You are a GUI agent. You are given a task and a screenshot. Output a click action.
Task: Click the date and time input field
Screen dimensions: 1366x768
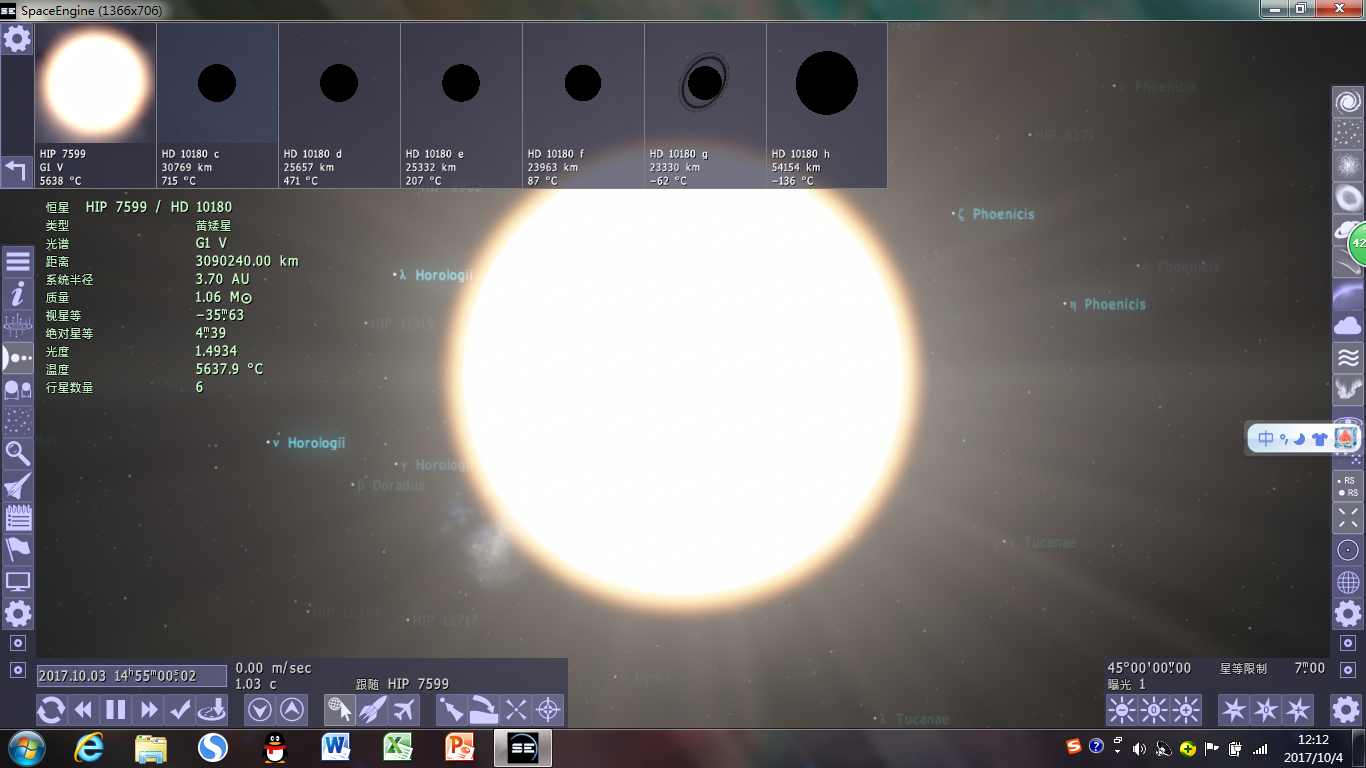point(132,676)
